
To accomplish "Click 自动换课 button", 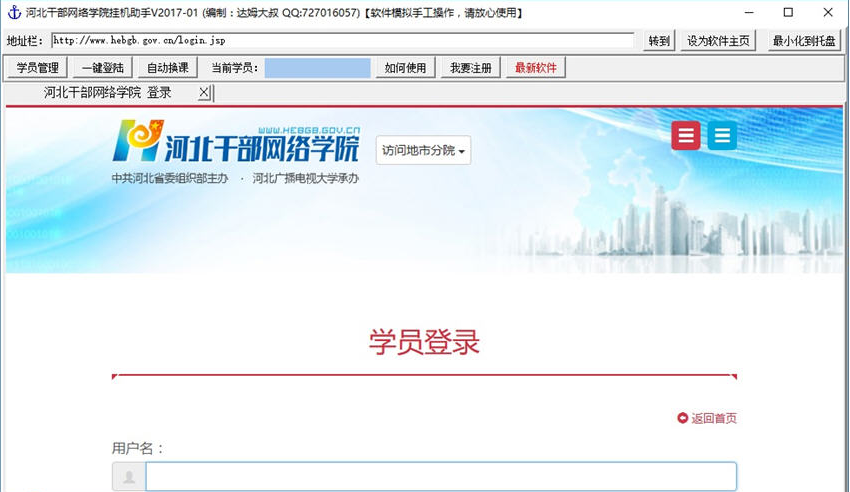I will coord(168,68).
